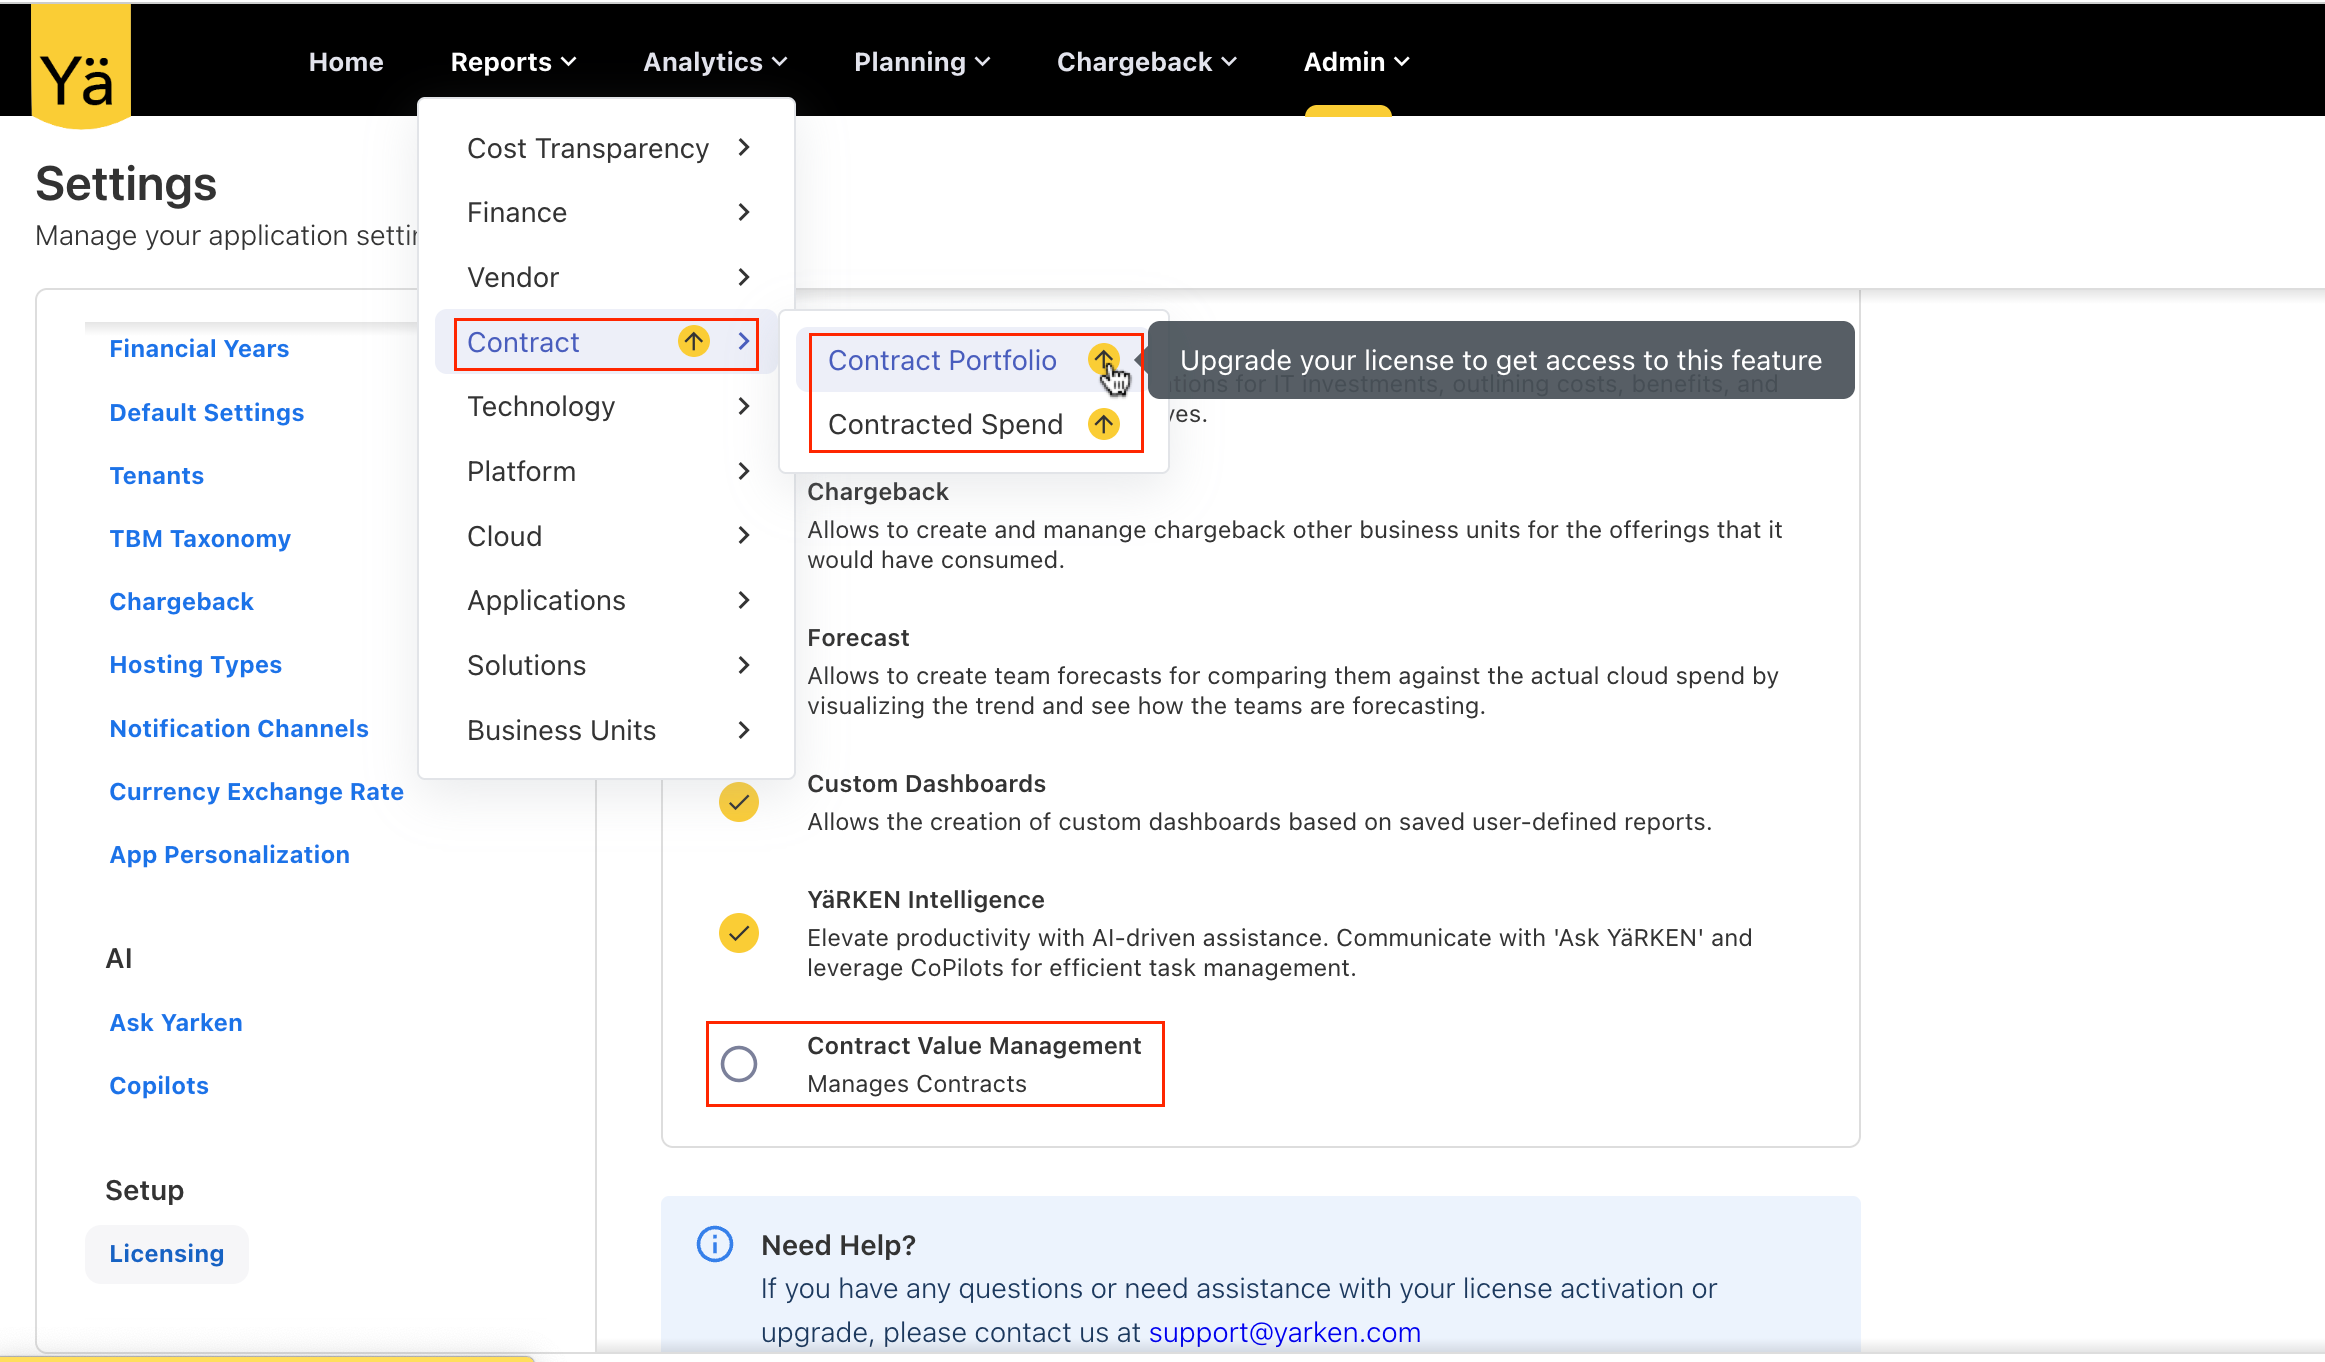
Task: Expand the Reports dropdown menu
Action: (x=513, y=62)
